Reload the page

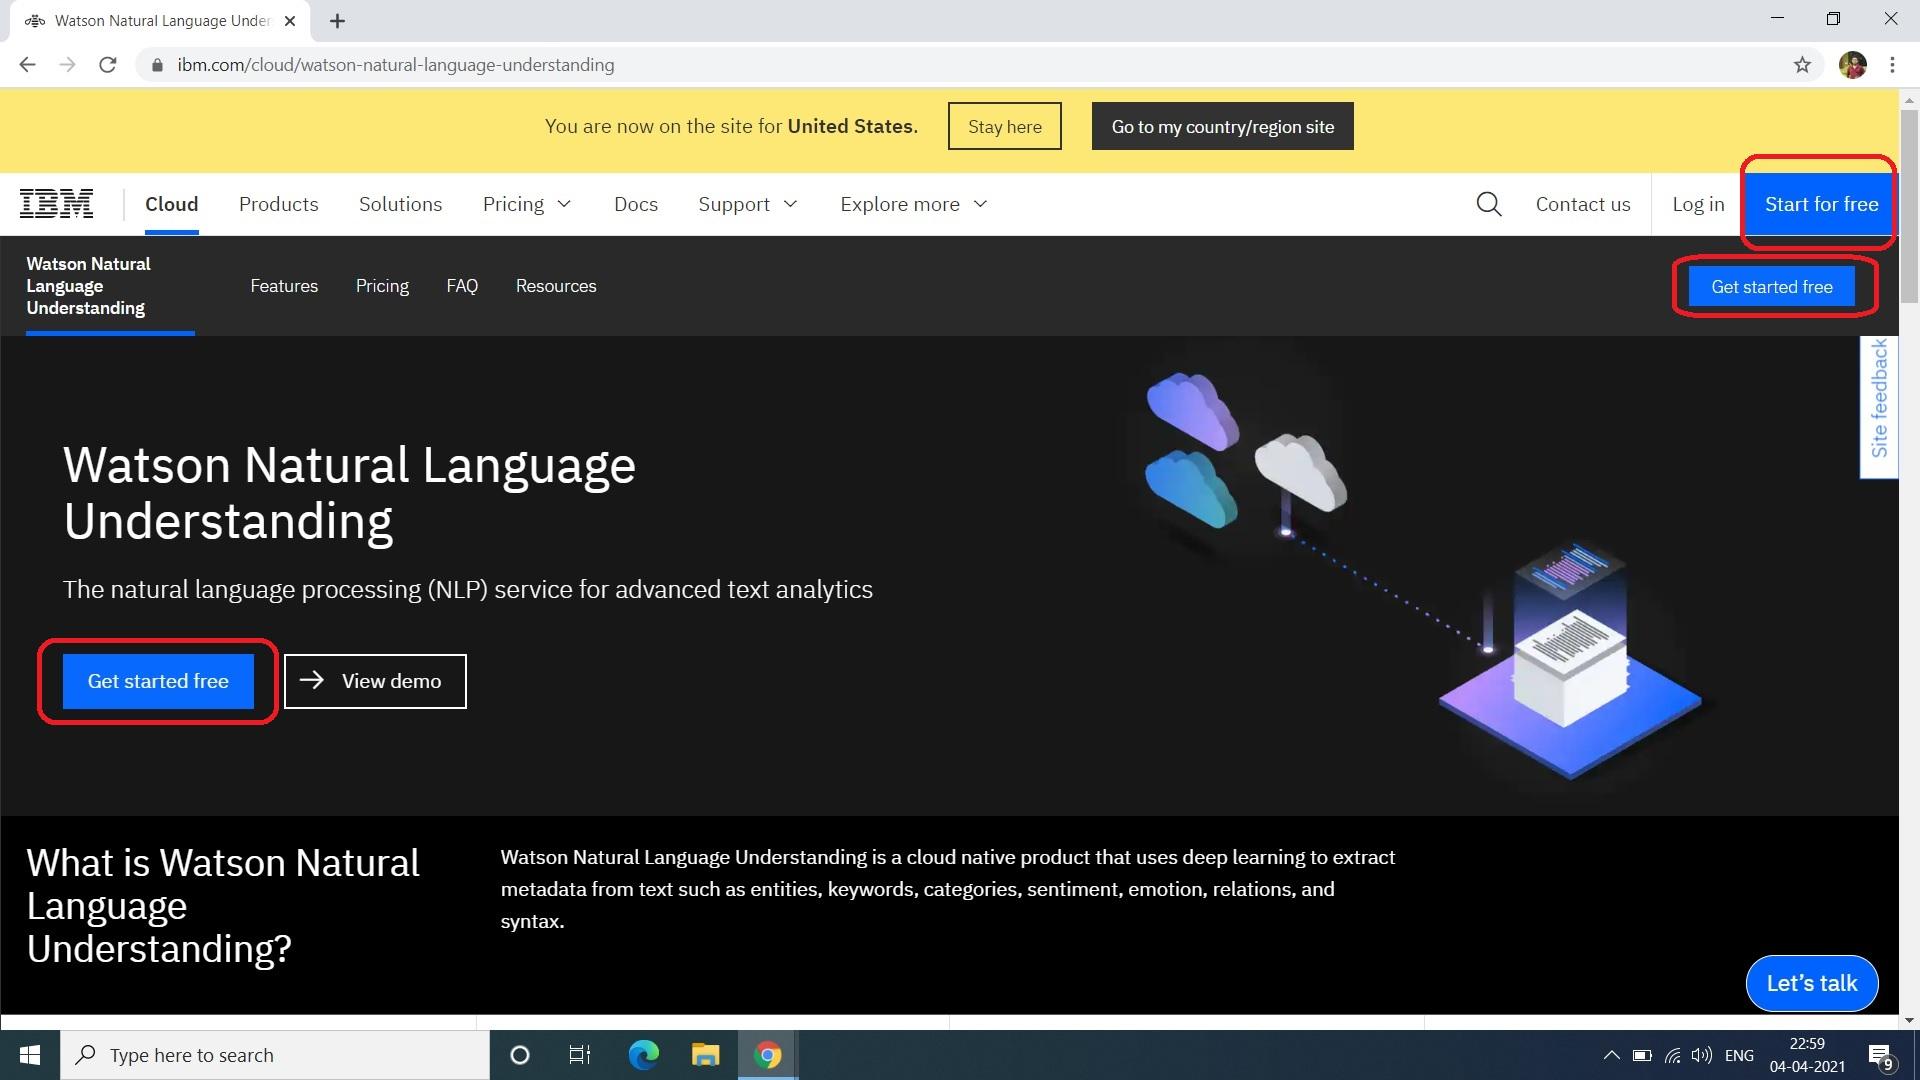pyautogui.click(x=108, y=65)
